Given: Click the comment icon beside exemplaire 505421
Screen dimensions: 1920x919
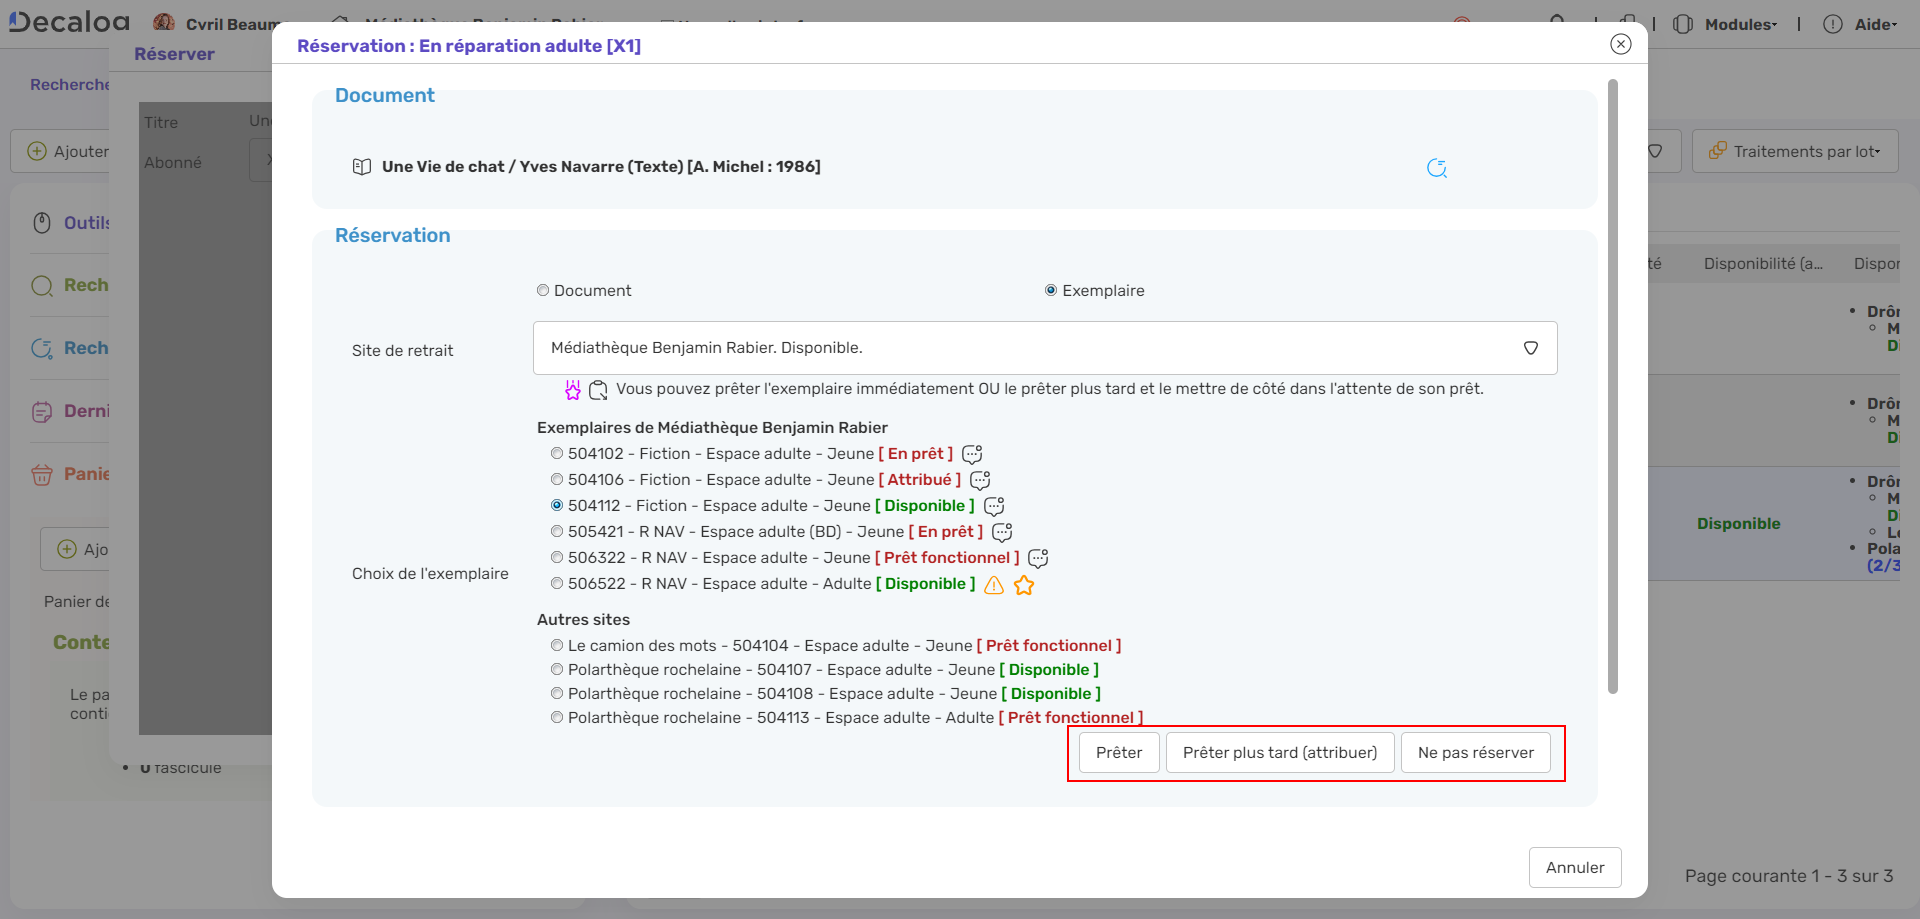Looking at the screenshot, I should coord(1001,533).
